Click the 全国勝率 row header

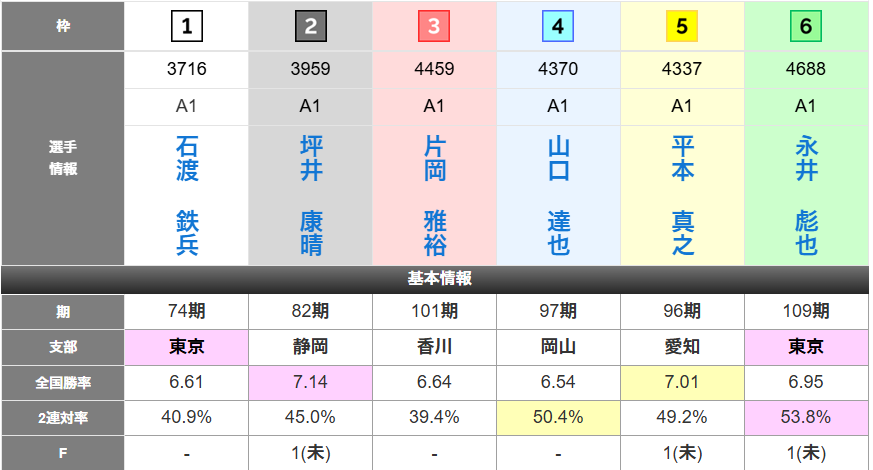[63, 381]
